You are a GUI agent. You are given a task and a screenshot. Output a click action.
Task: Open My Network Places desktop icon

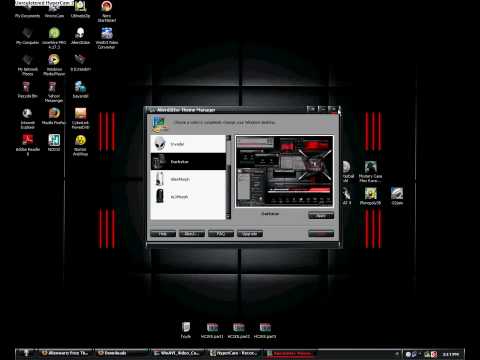(x=27, y=65)
